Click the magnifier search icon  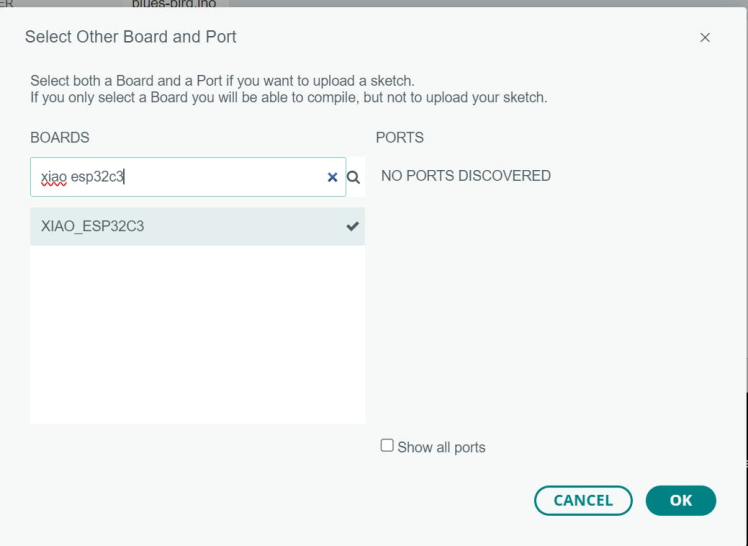[353, 177]
